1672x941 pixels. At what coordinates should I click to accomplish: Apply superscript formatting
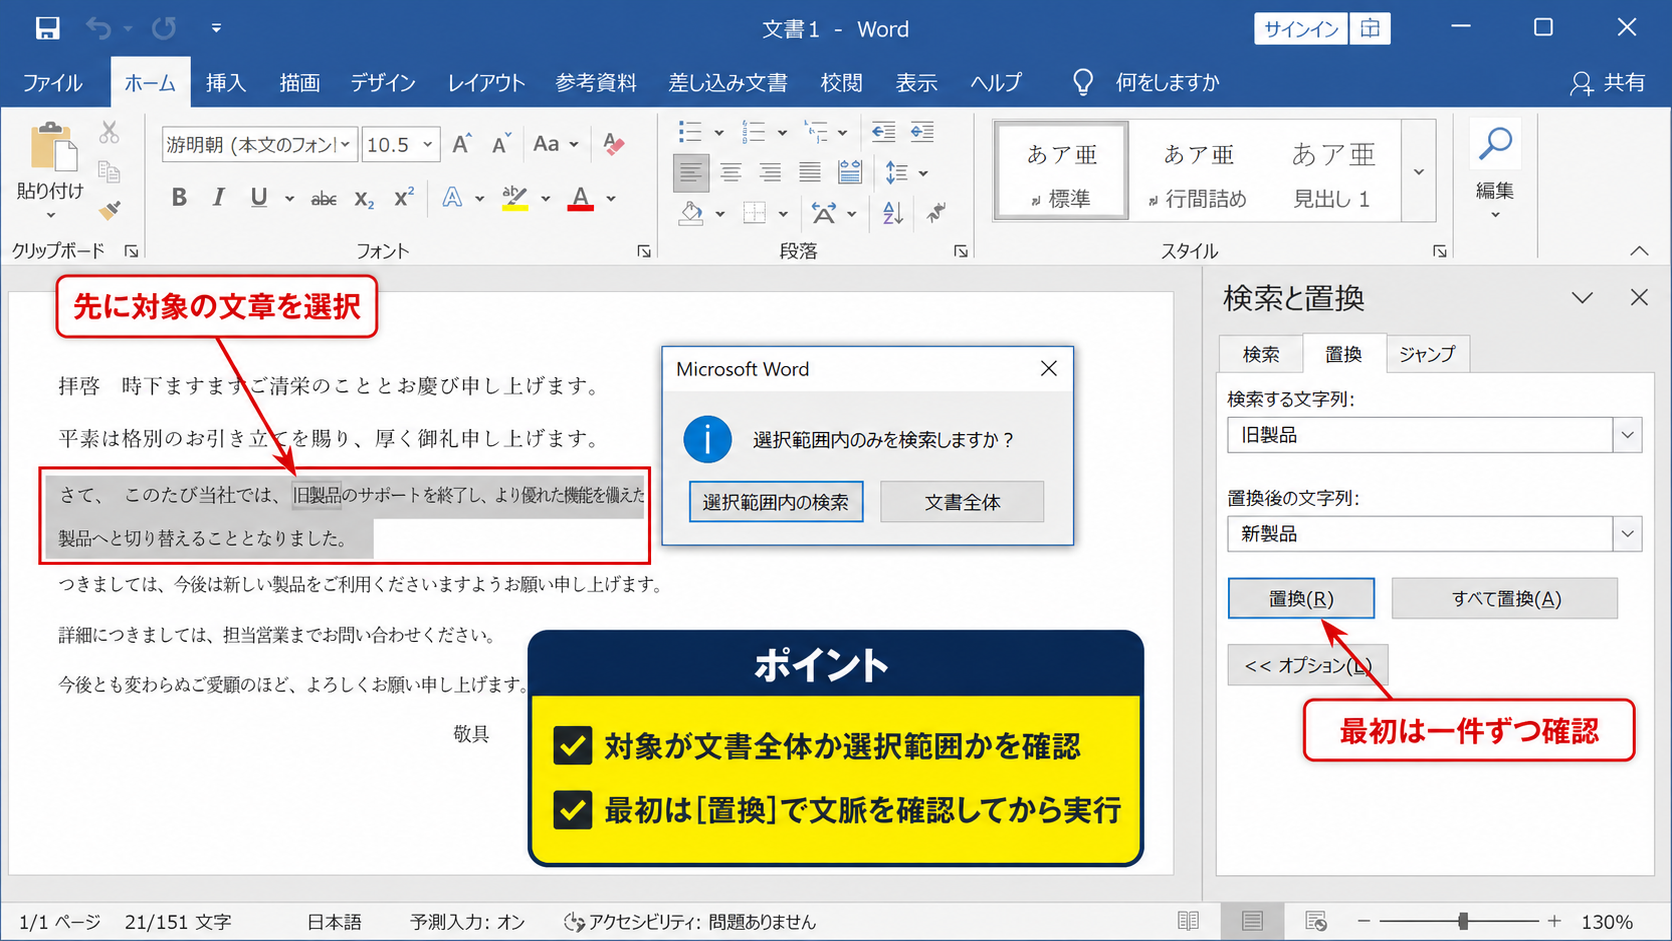pyautogui.click(x=403, y=198)
